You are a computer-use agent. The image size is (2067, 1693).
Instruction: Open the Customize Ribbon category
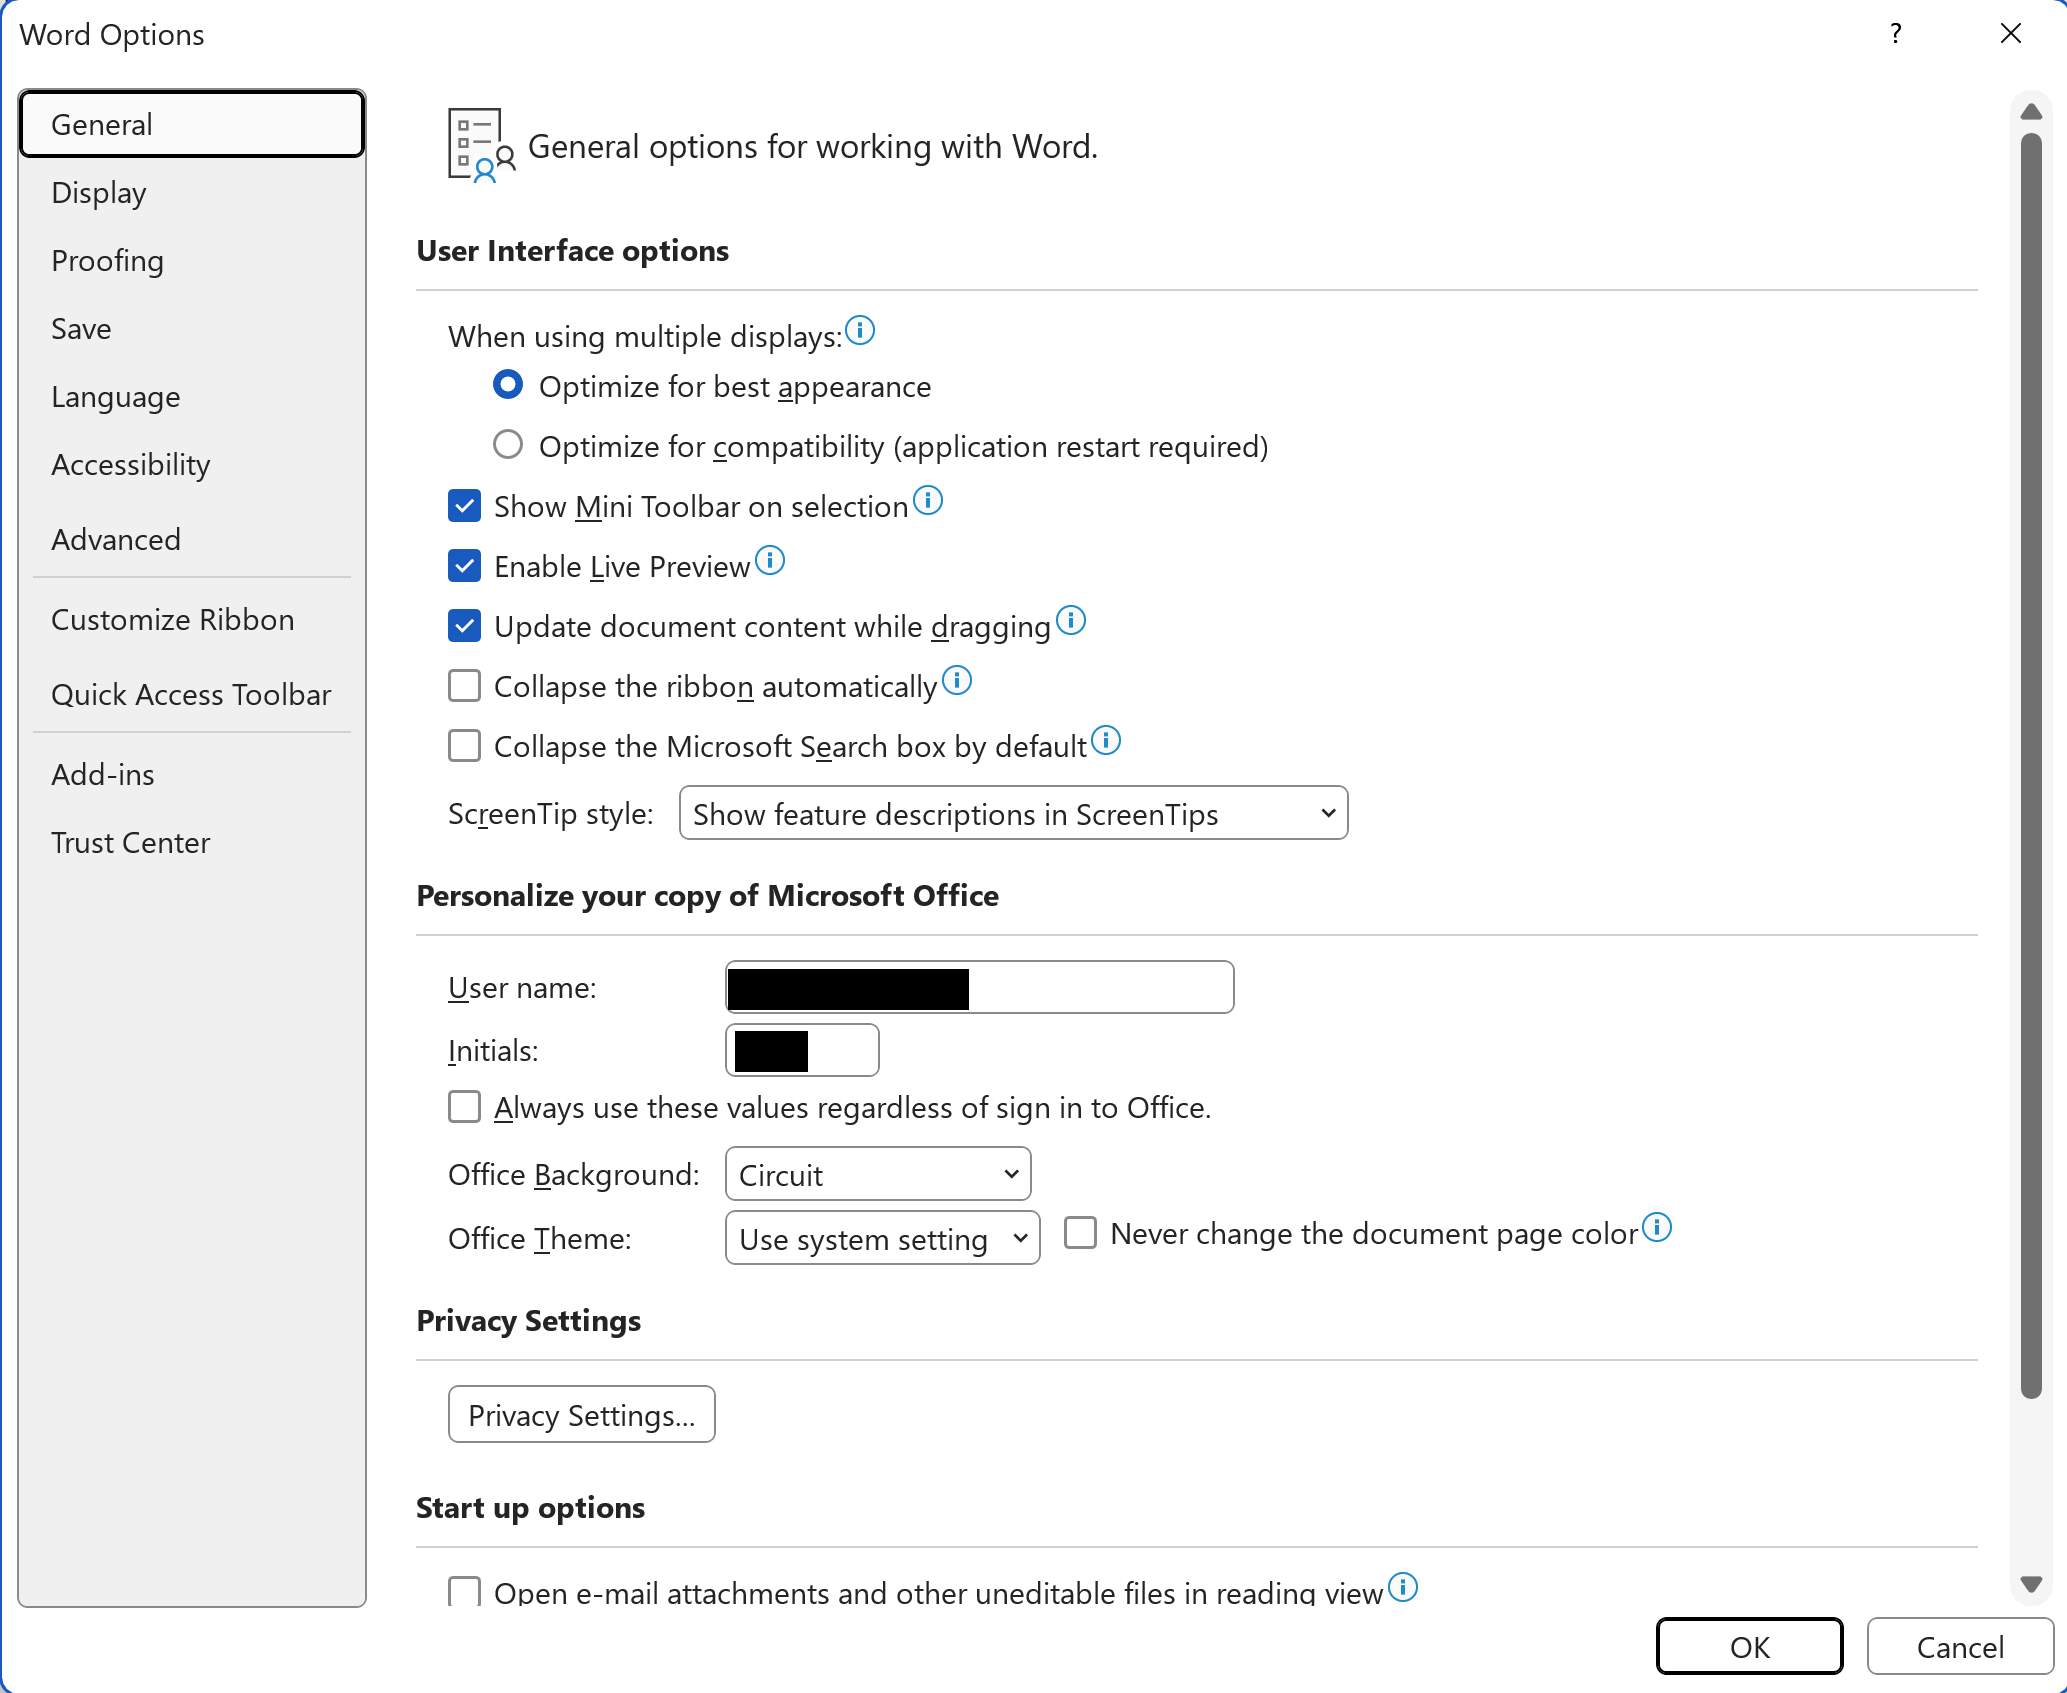172,620
